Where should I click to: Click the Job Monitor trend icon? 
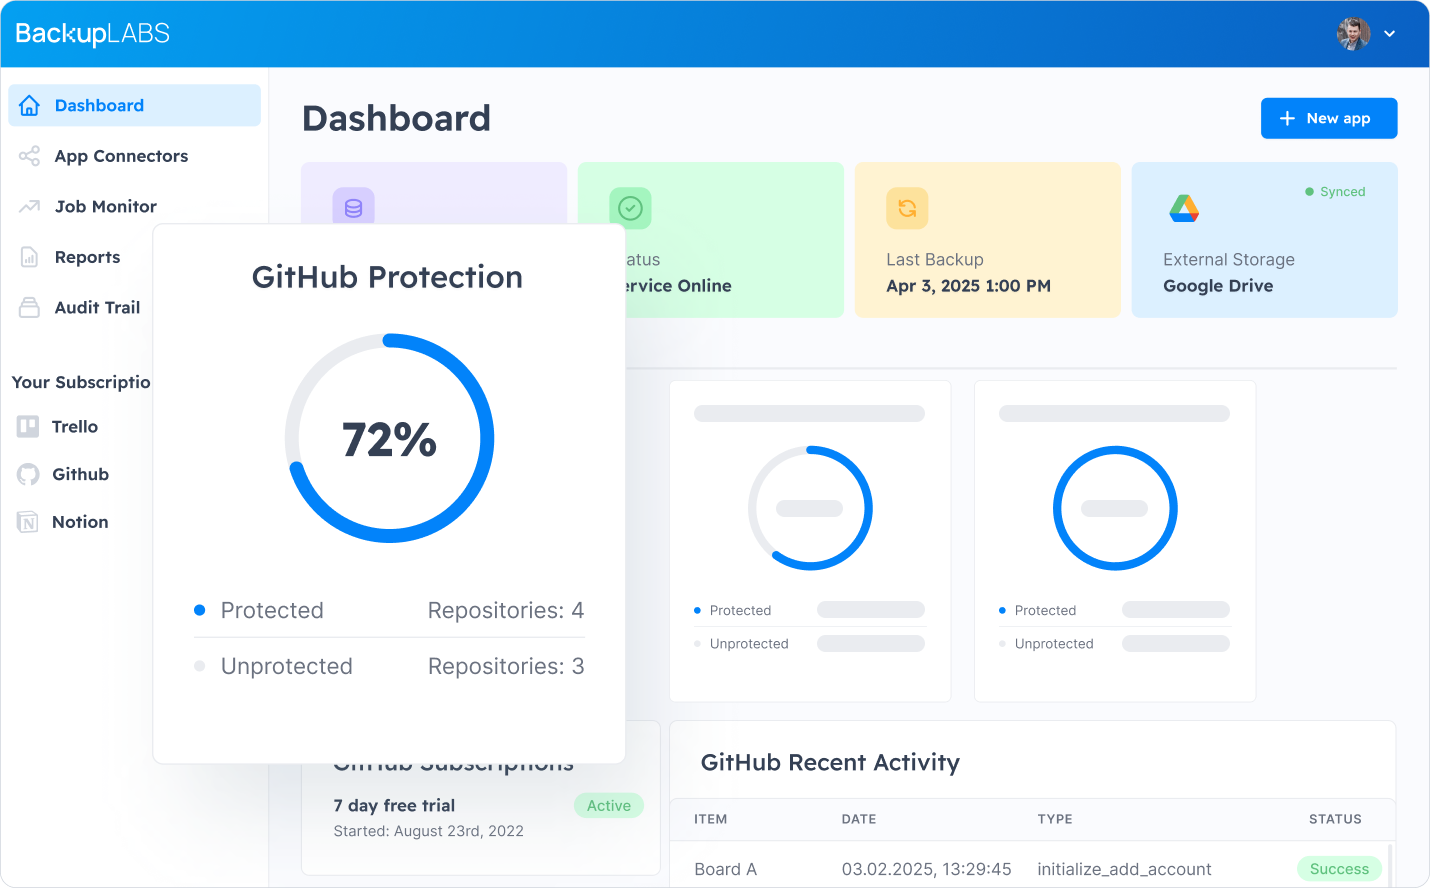click(30, 206)
